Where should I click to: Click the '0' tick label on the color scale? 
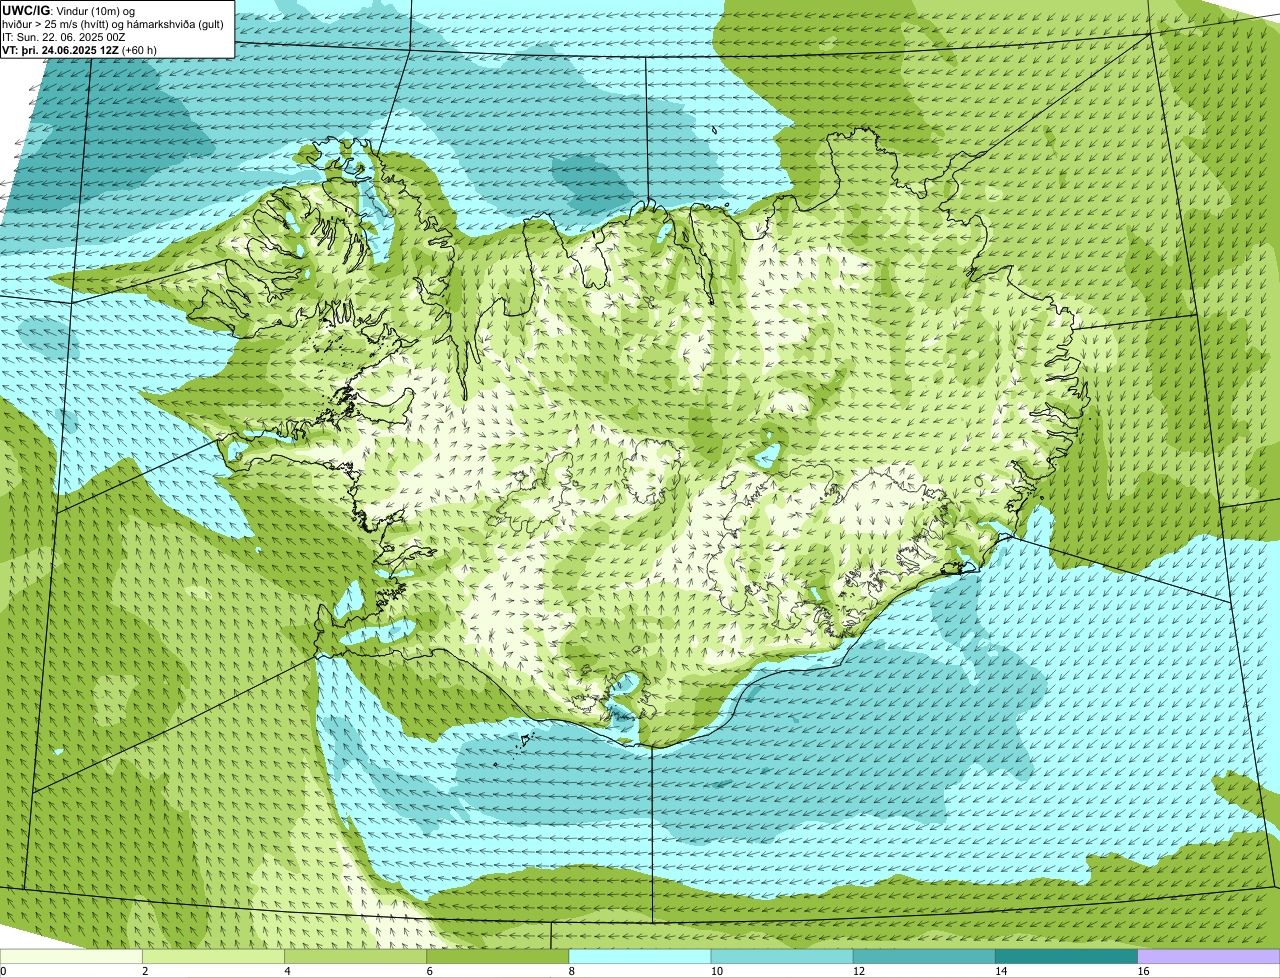[x=3, y=971]
